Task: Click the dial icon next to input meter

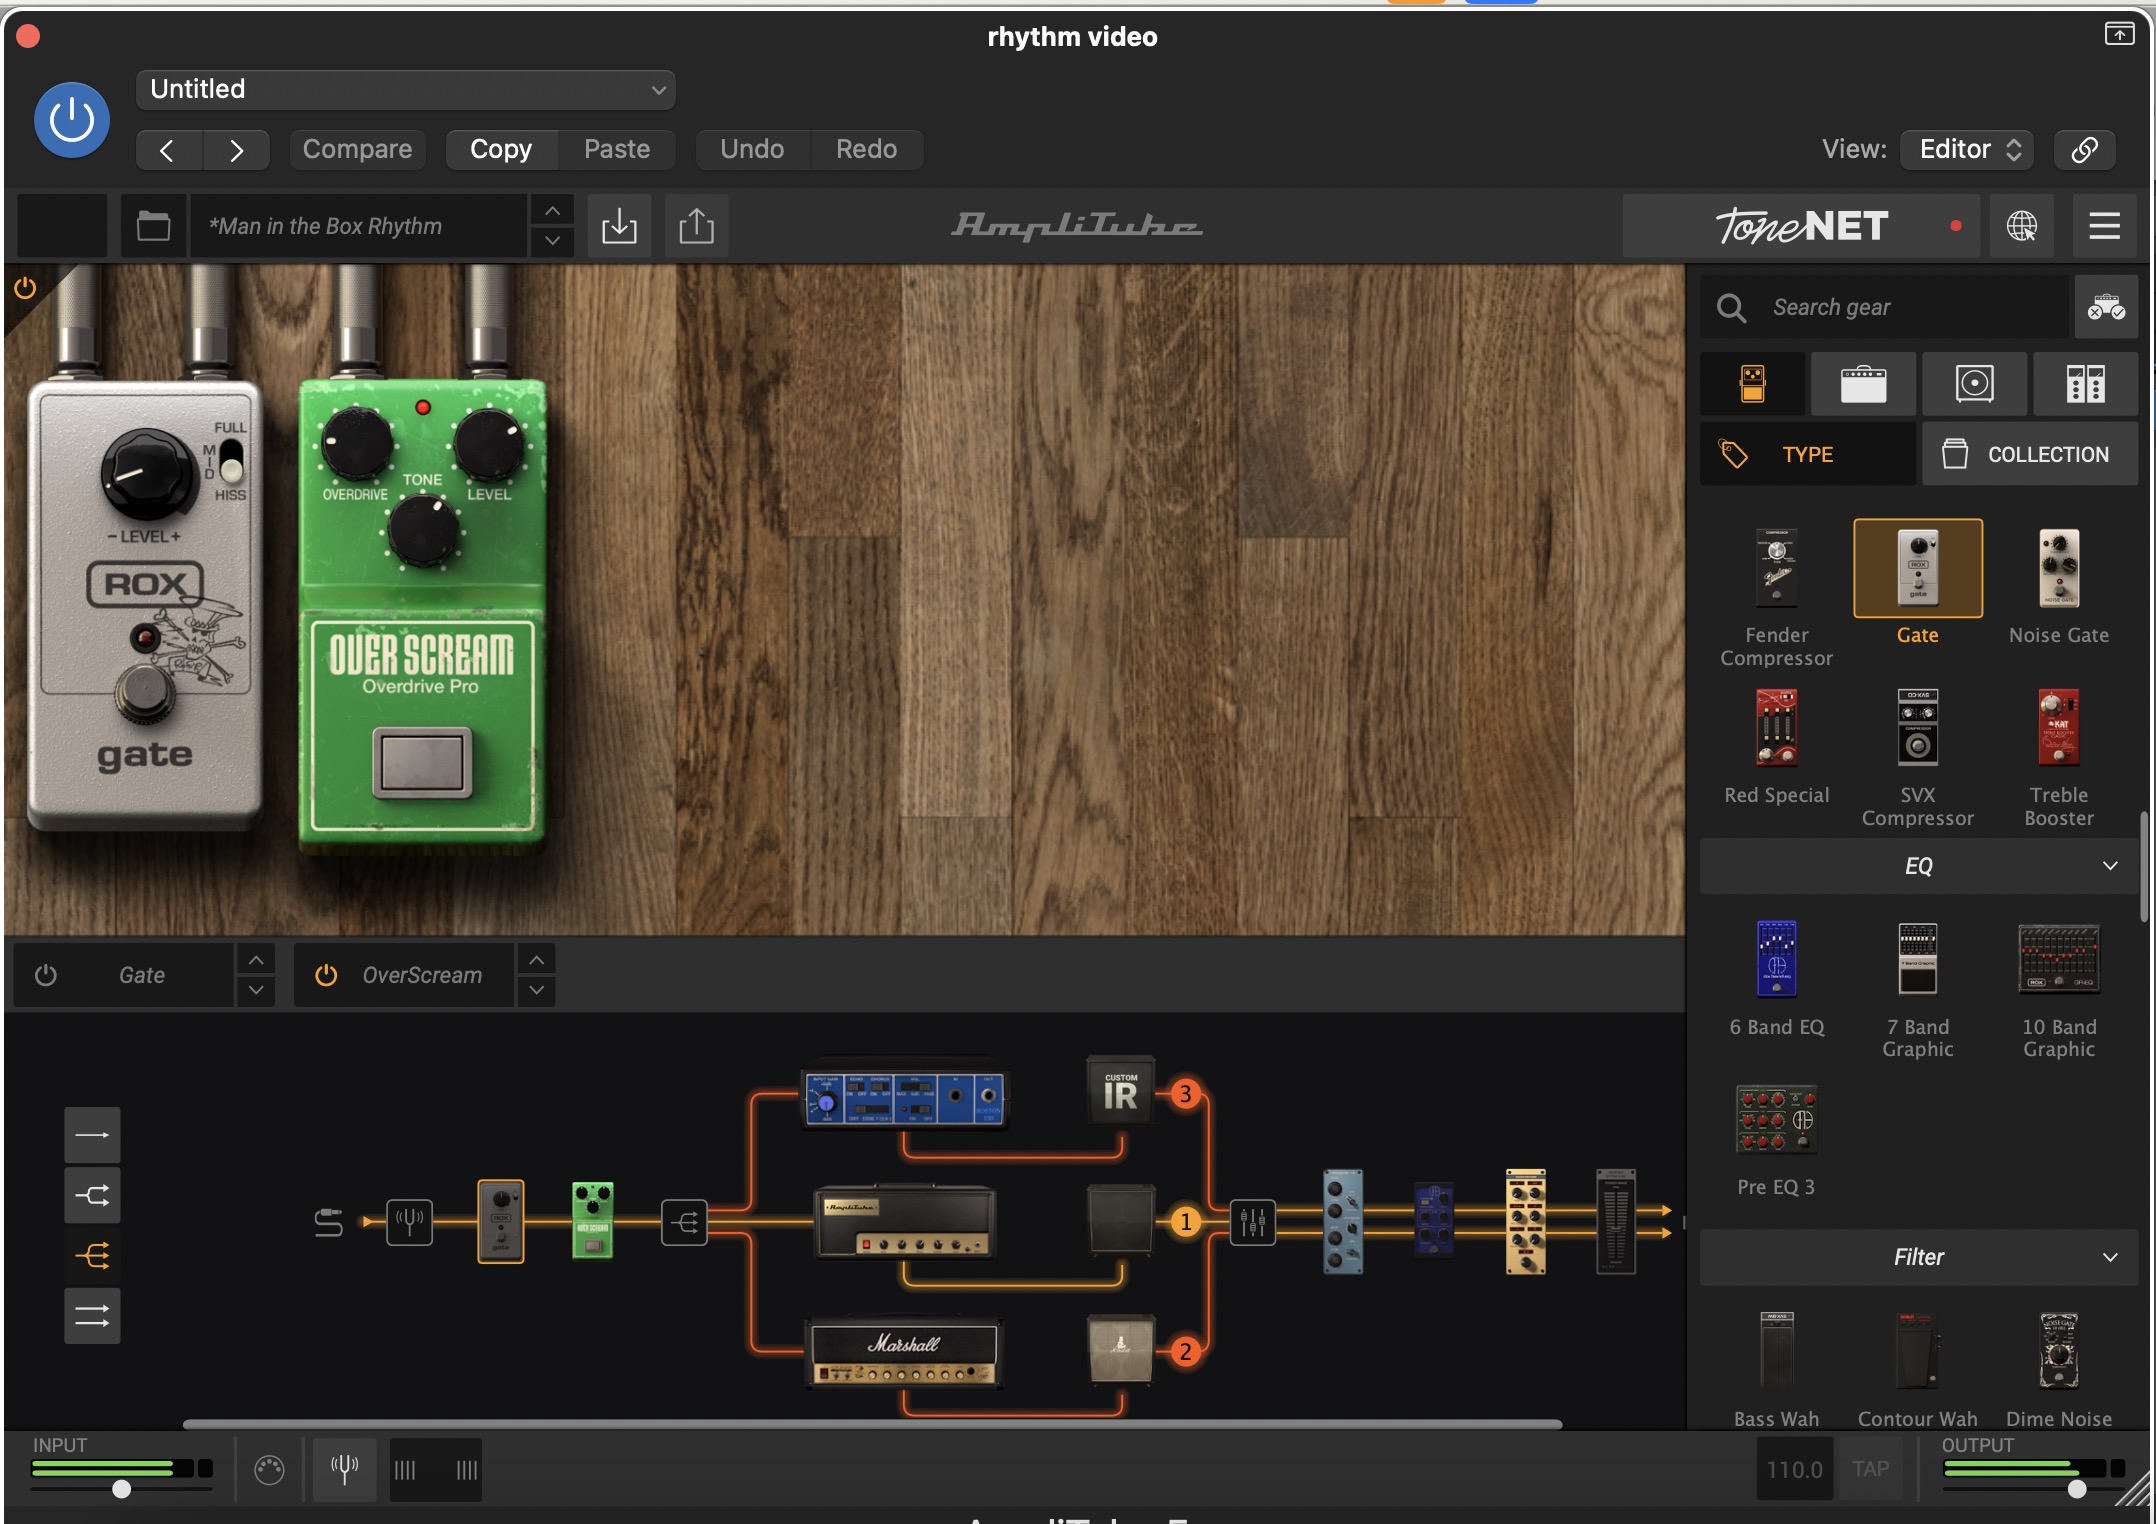Action: tap(269, 1469)
